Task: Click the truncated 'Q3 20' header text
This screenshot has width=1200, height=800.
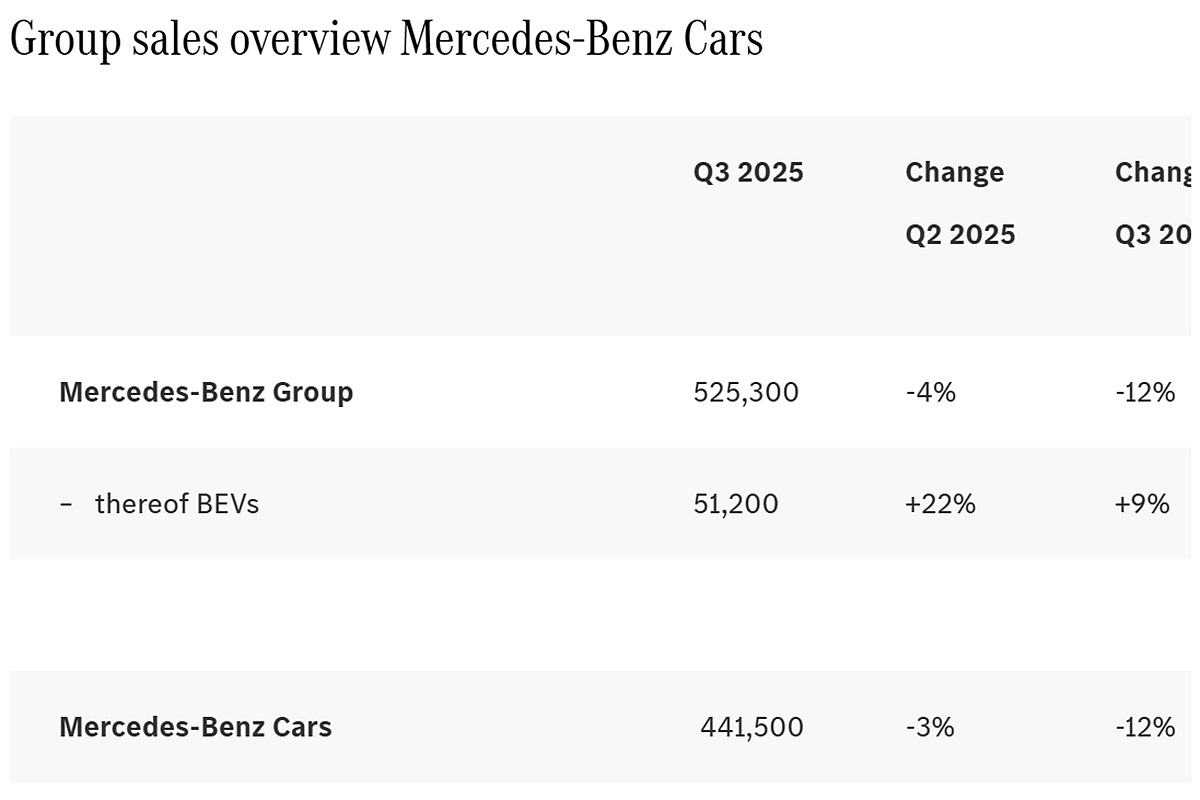Action: 1154,234
